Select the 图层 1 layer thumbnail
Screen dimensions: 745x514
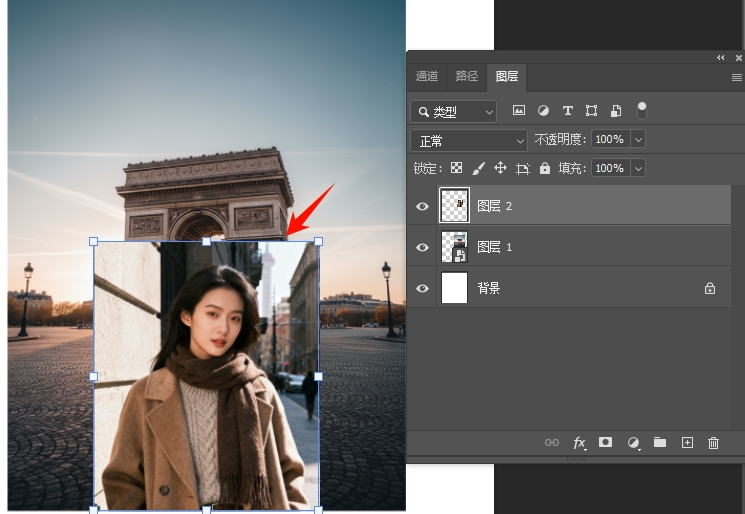(x=455, y=247)
